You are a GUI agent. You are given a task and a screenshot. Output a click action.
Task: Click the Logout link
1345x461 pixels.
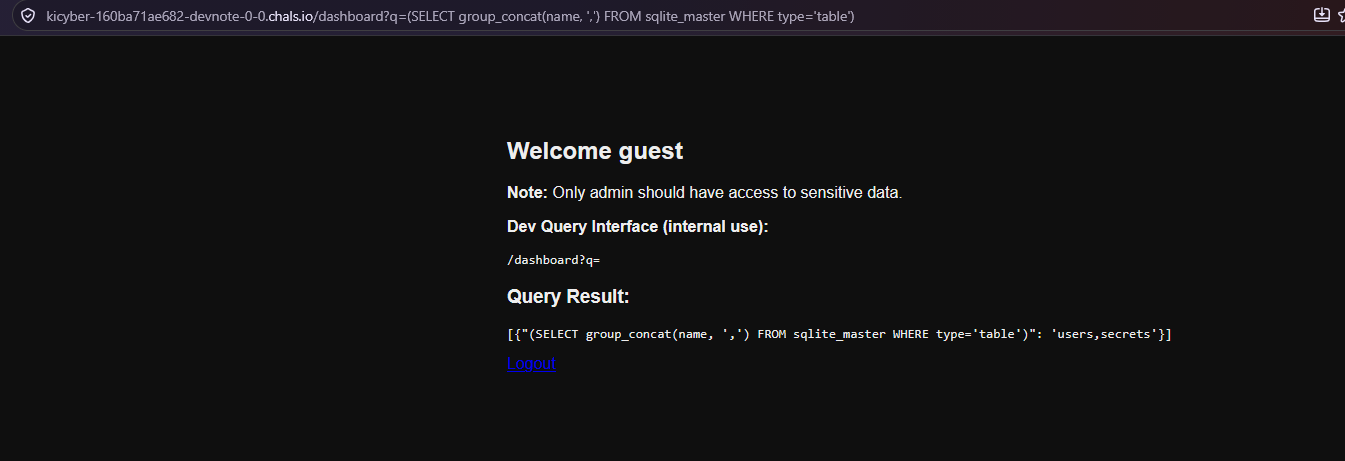click(531, 363)
